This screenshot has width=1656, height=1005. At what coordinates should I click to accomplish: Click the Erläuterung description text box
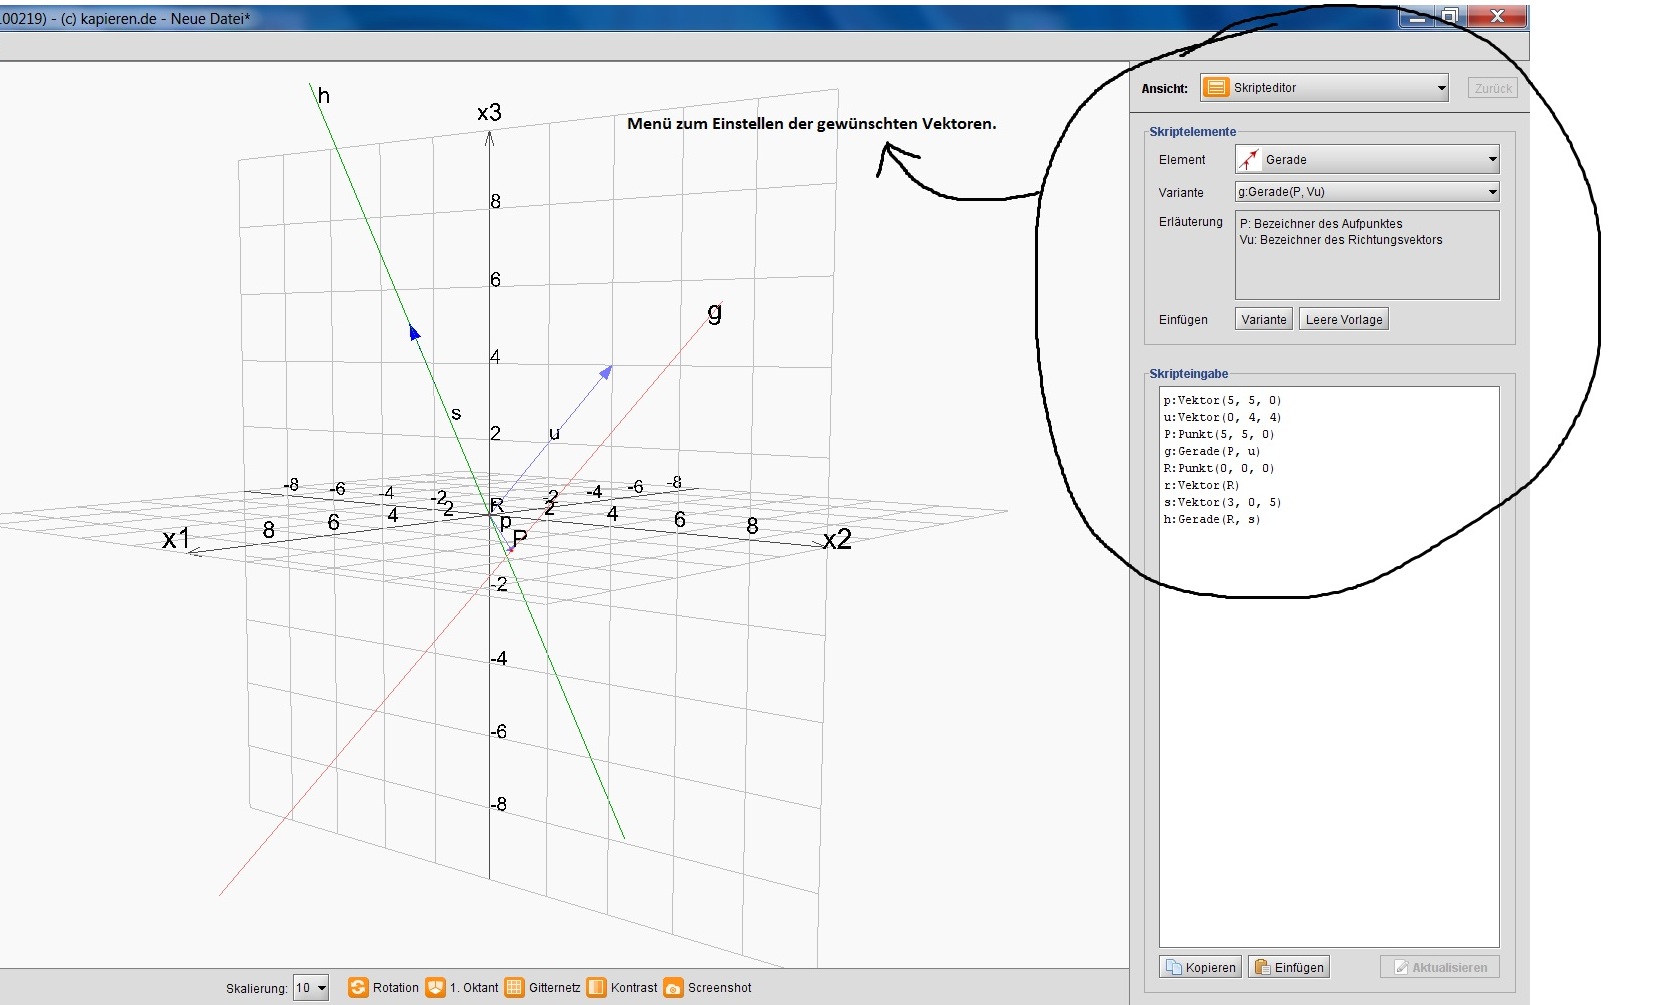[x=1366, y=255]
